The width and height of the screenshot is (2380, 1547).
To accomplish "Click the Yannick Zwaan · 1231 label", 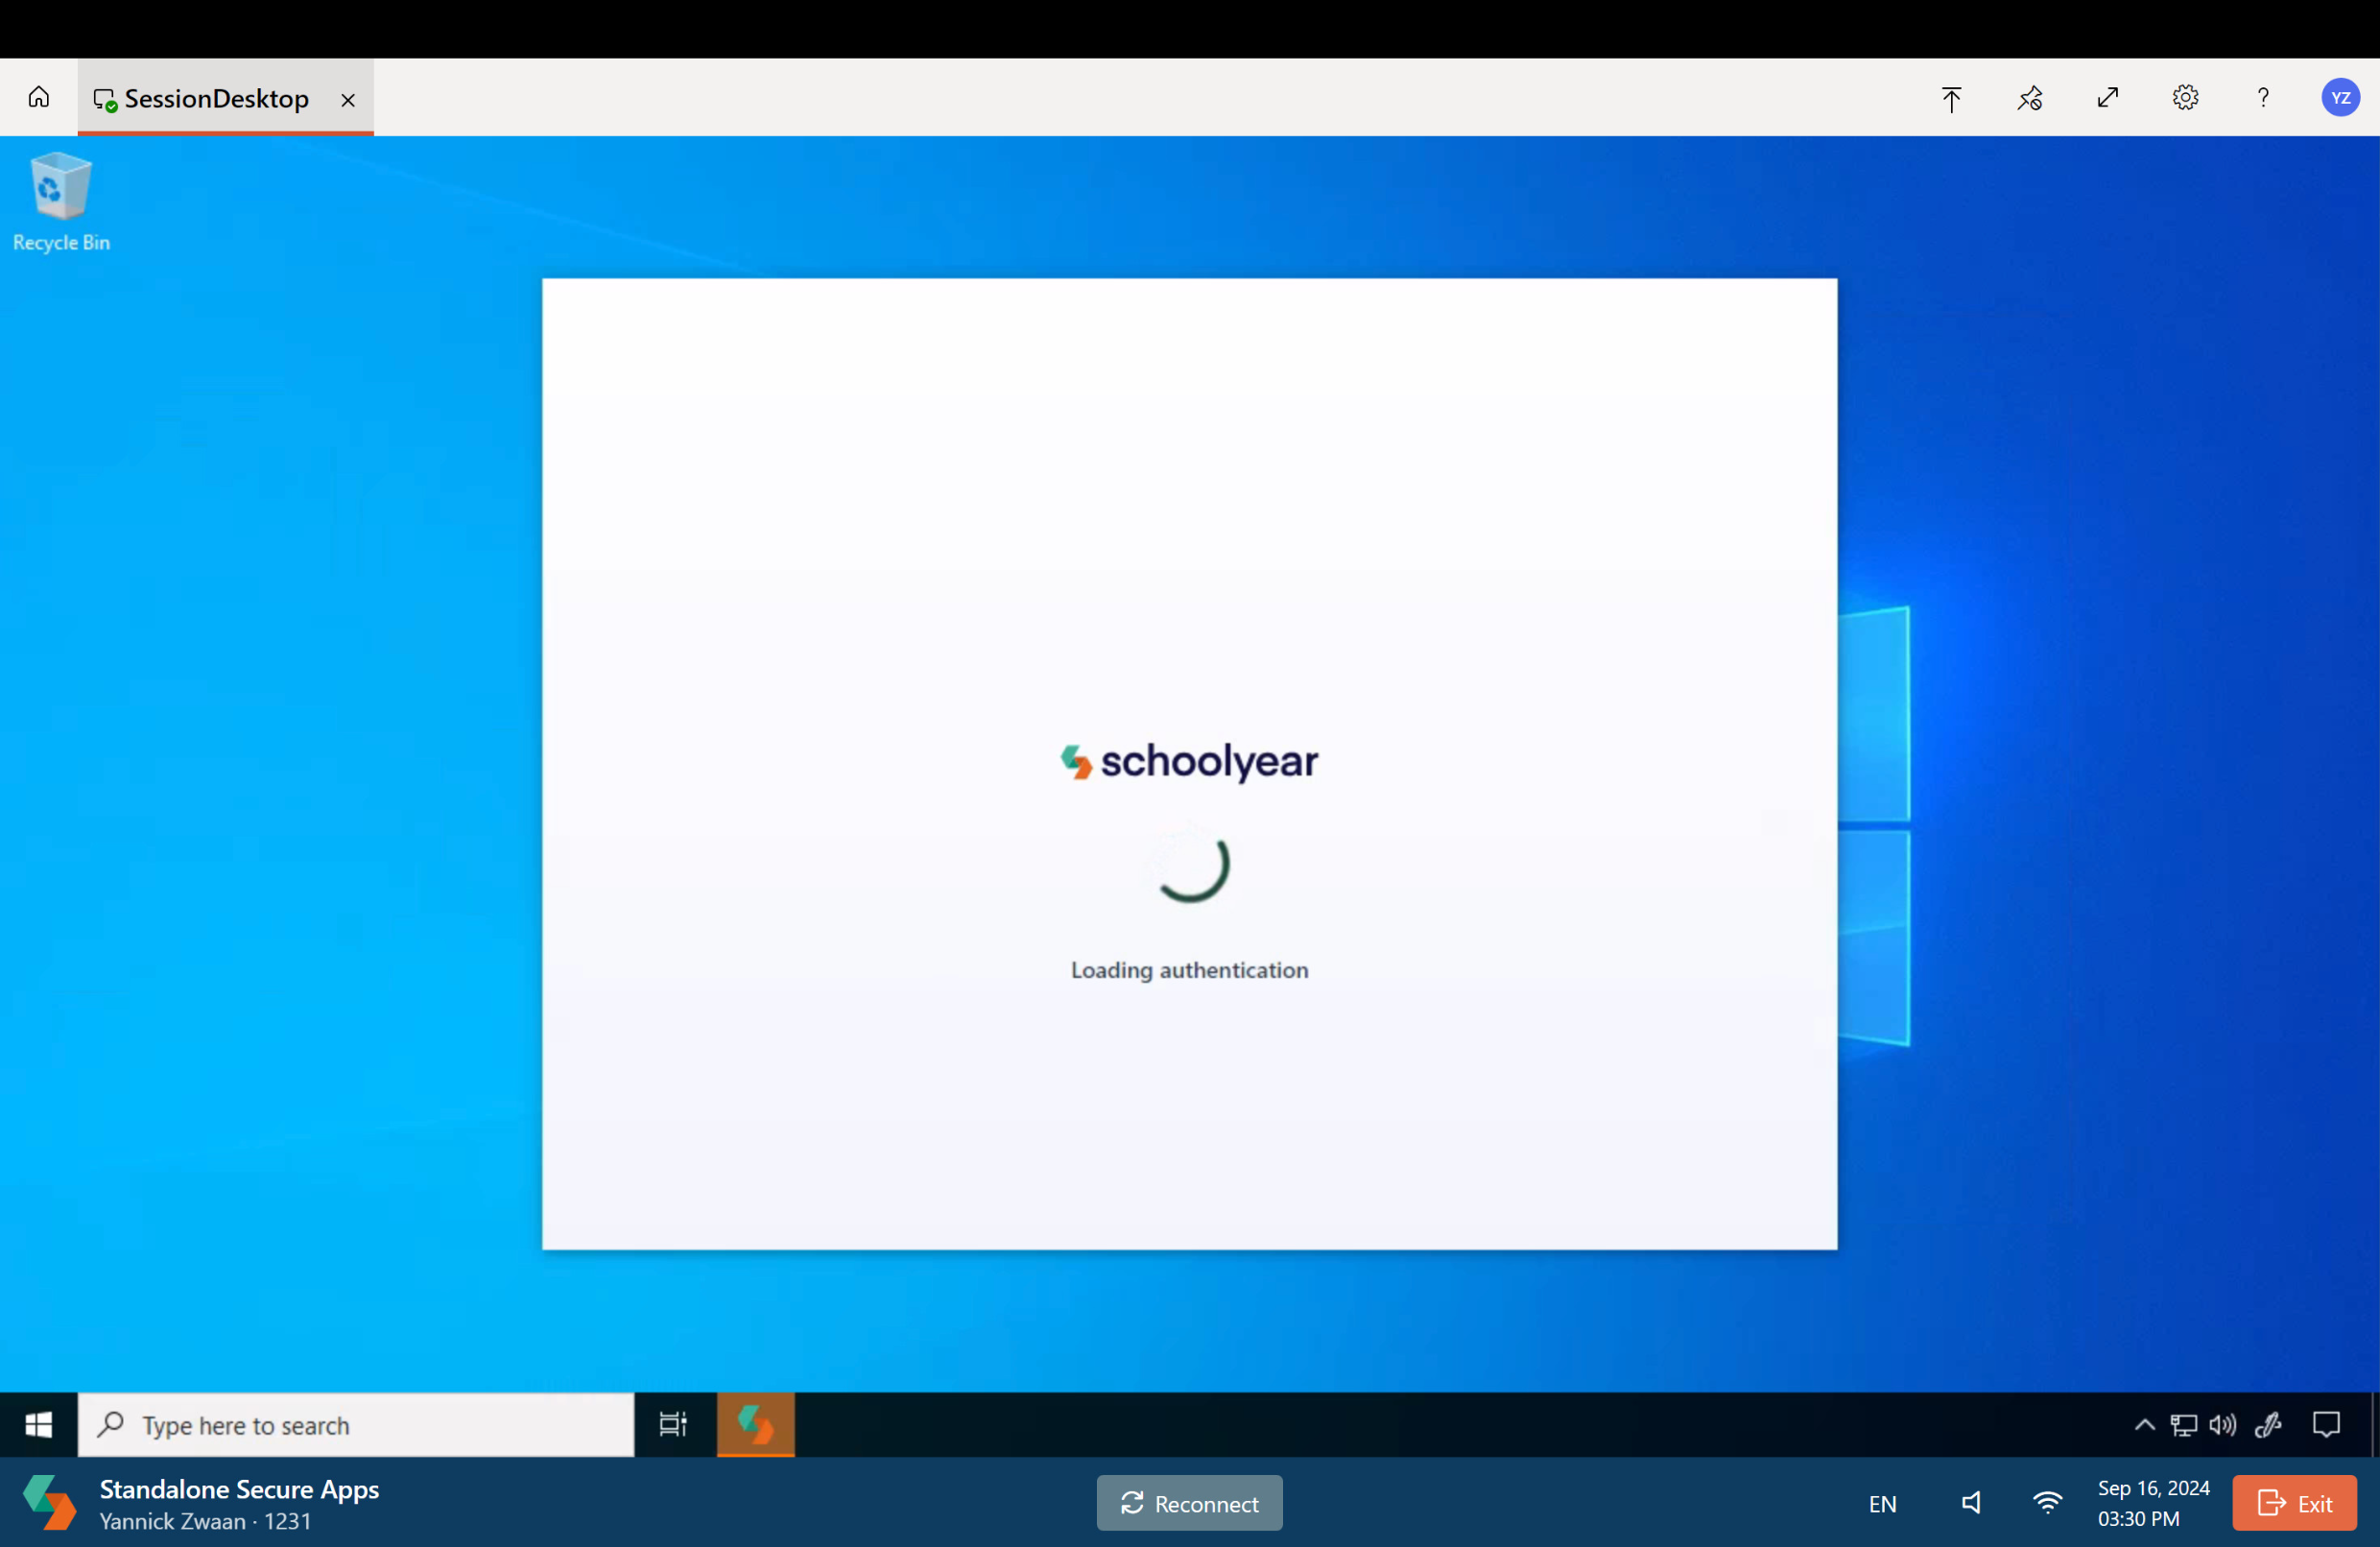I will click(x=205, y=1521).
